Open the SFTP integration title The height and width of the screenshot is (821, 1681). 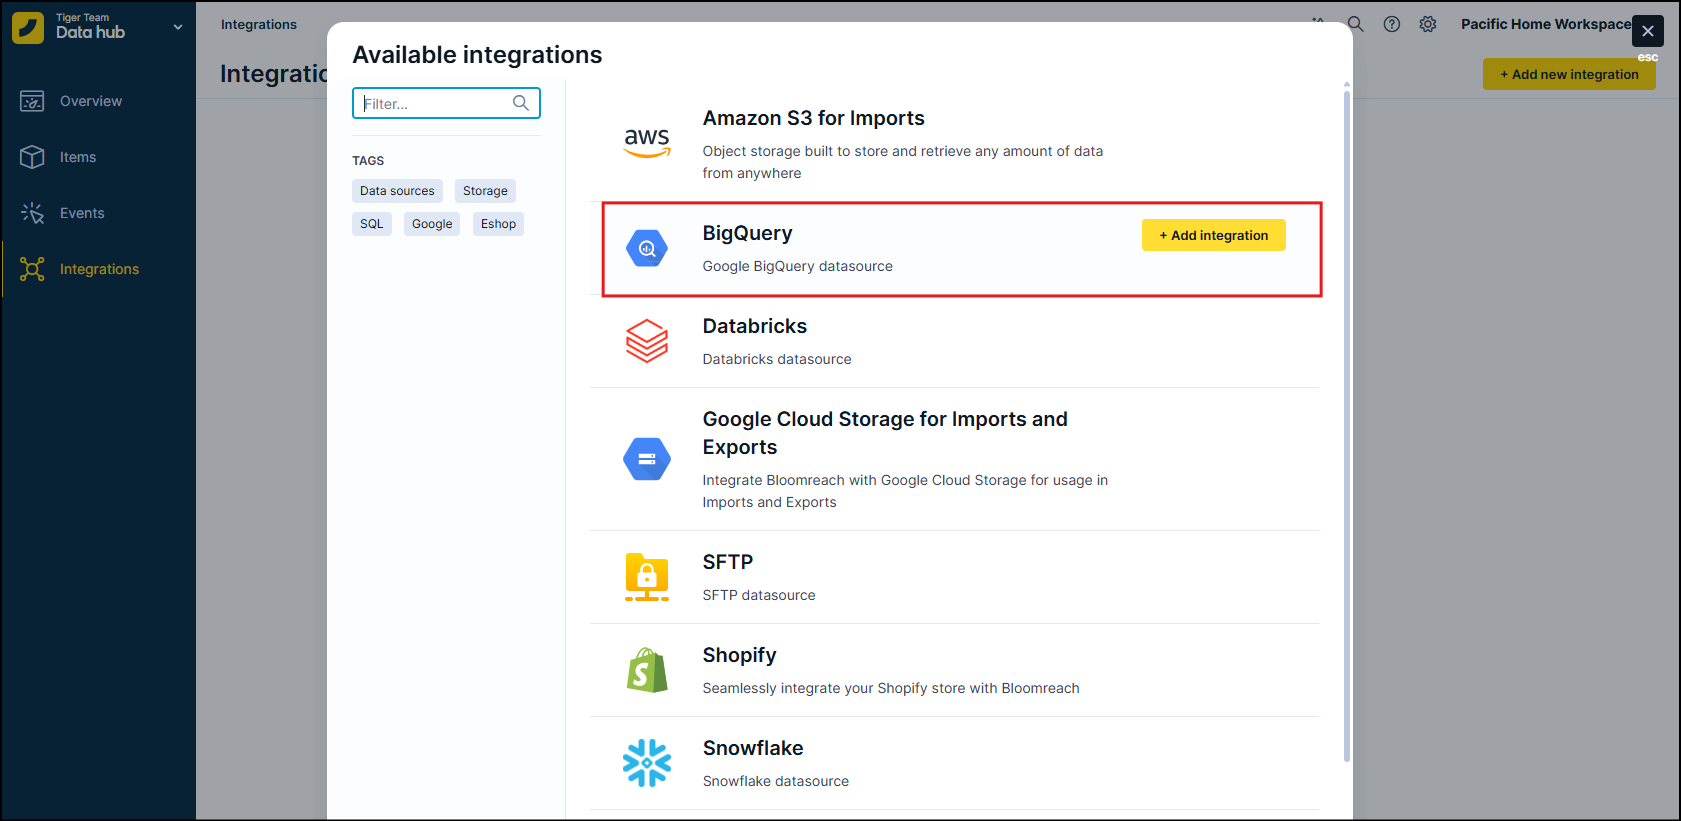[x=727, y=562]
